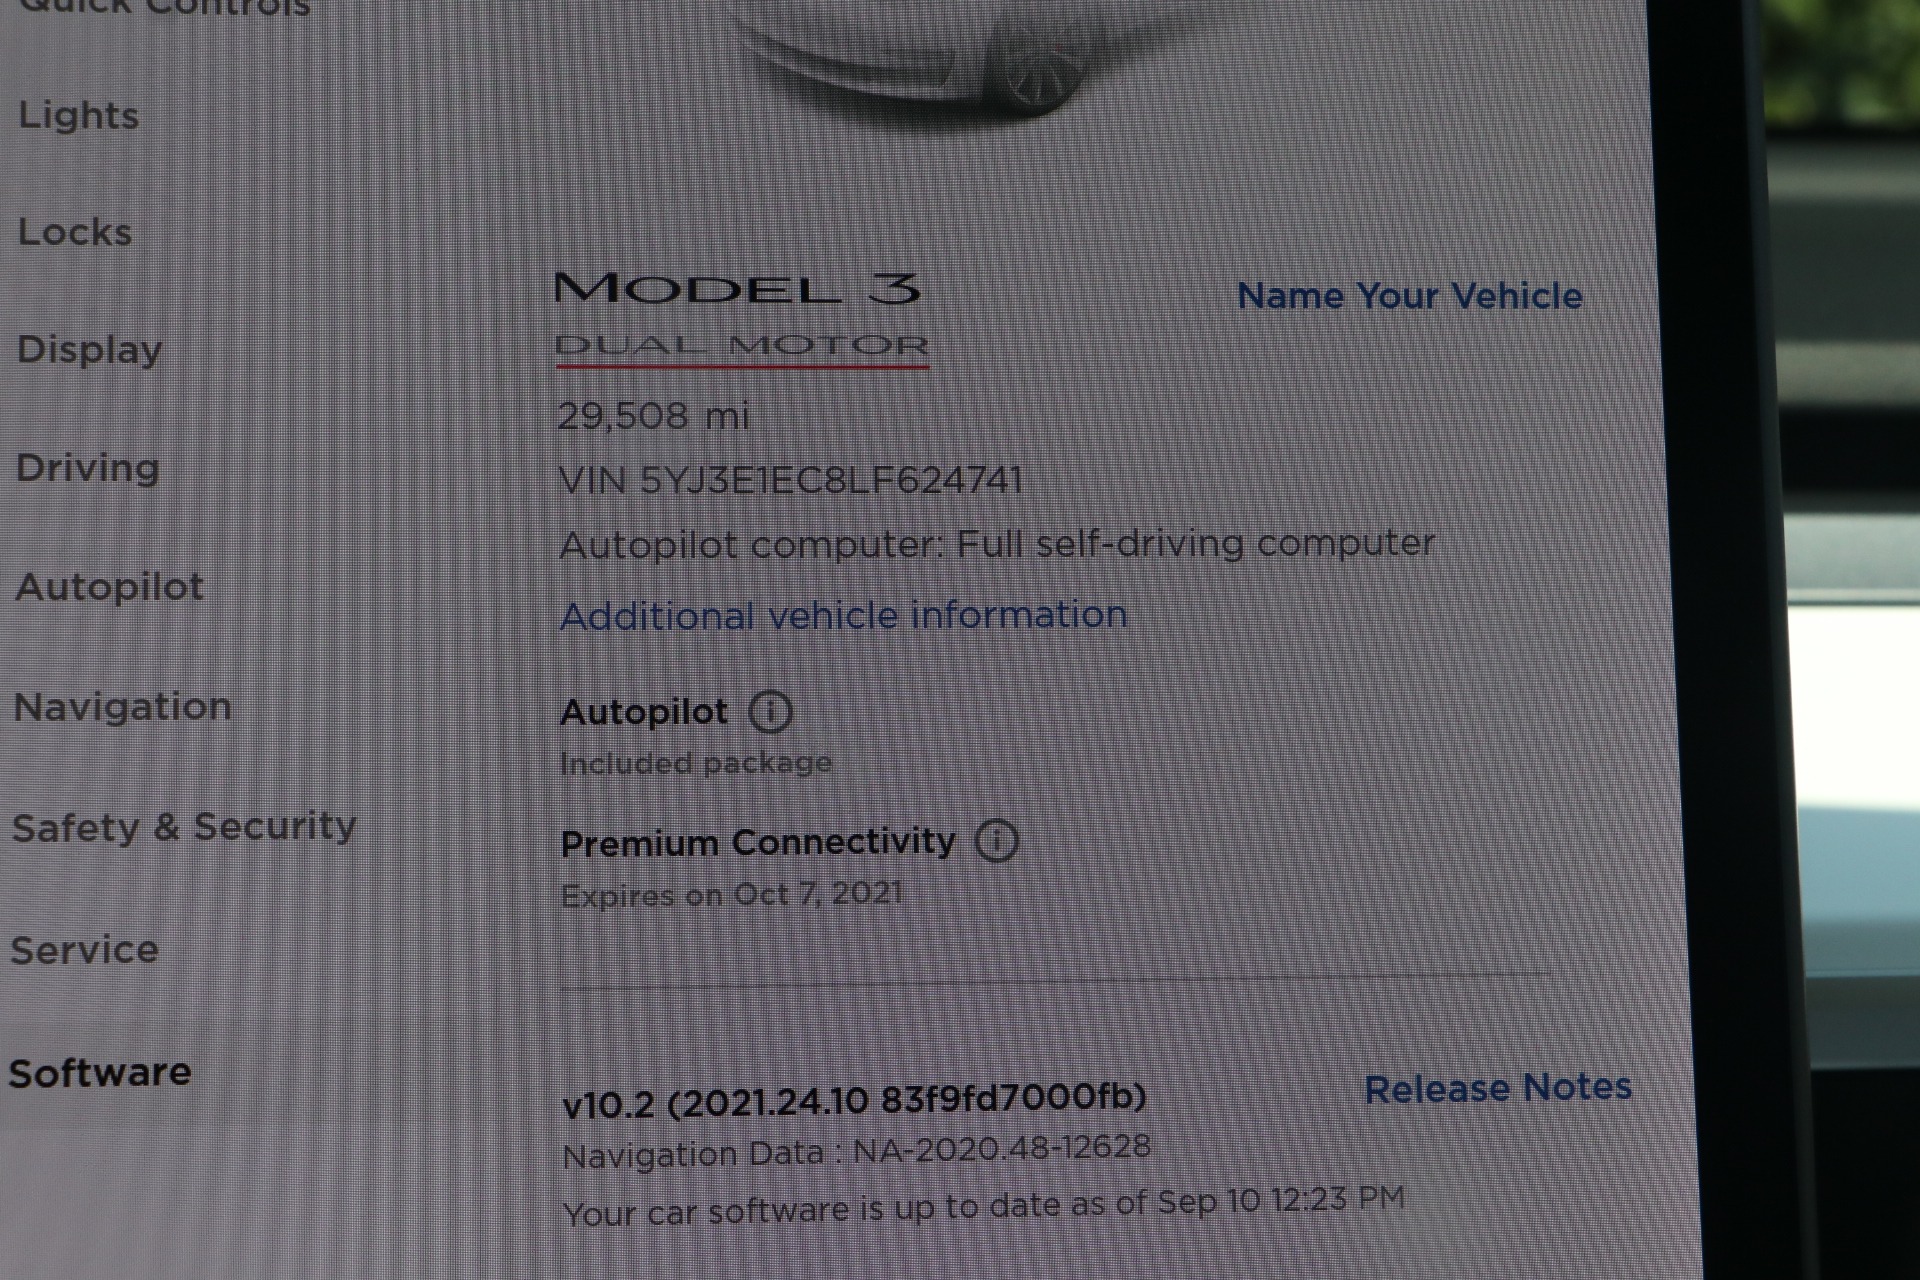Open the Driving menu item
Screen dimensions: 1920x1280
[x=87, y=468]
